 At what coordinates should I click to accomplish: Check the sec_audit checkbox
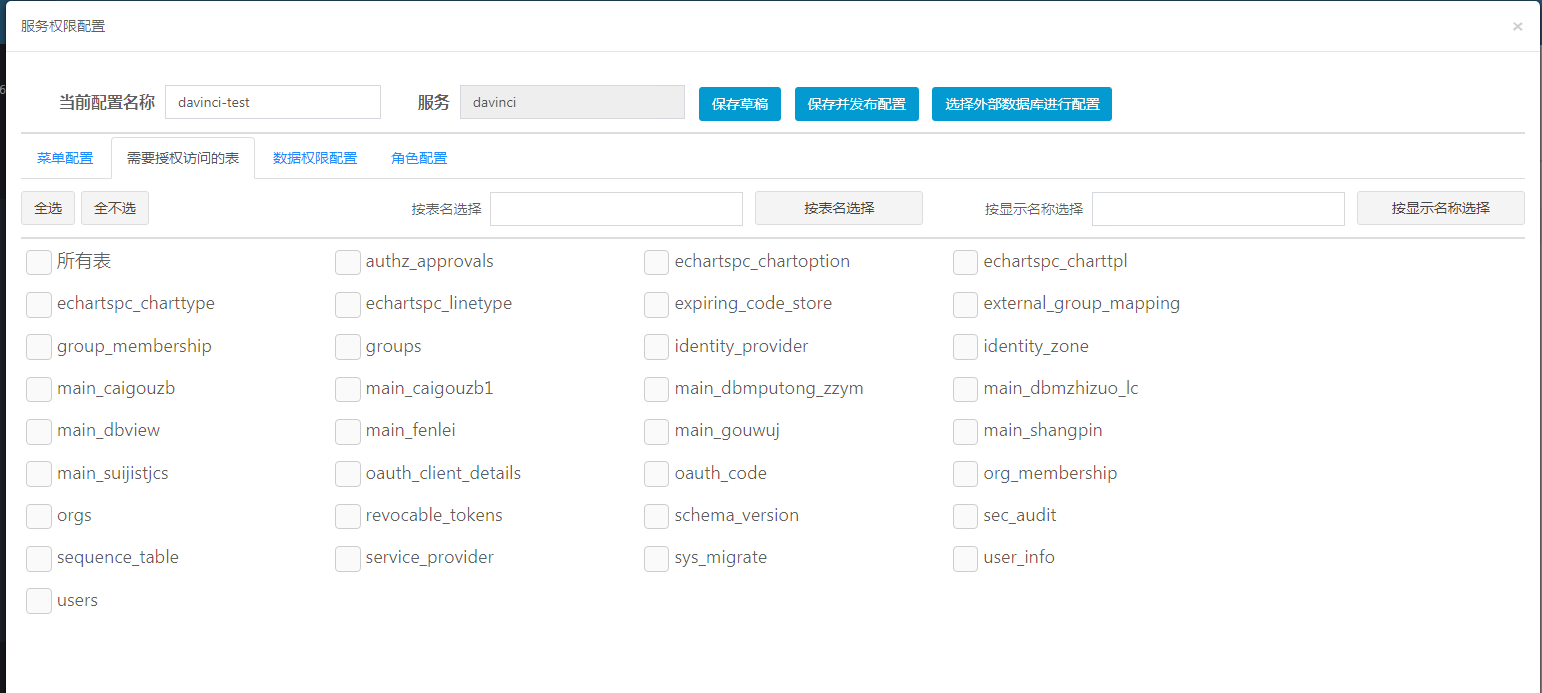click(x=966, y=516)
